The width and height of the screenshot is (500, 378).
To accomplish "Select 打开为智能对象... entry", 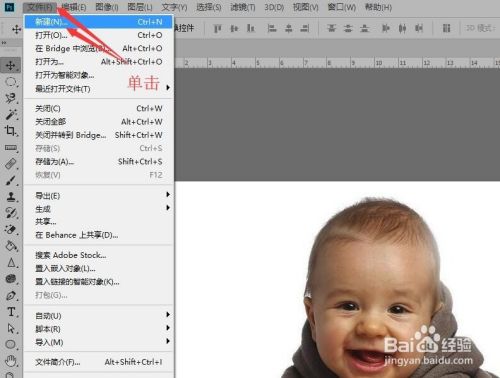I will pos(99,75).
